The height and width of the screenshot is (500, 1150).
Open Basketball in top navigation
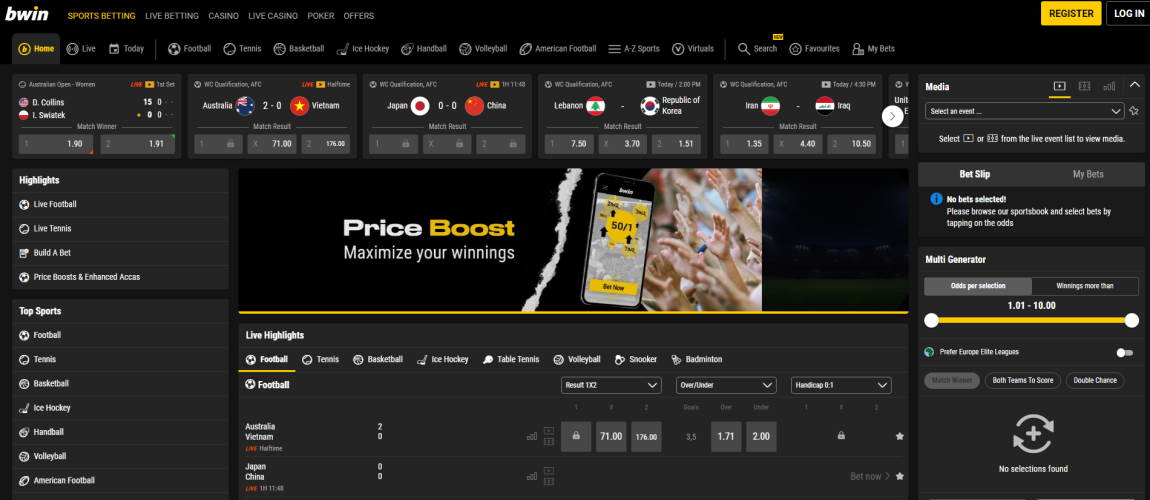coord(299,49)
